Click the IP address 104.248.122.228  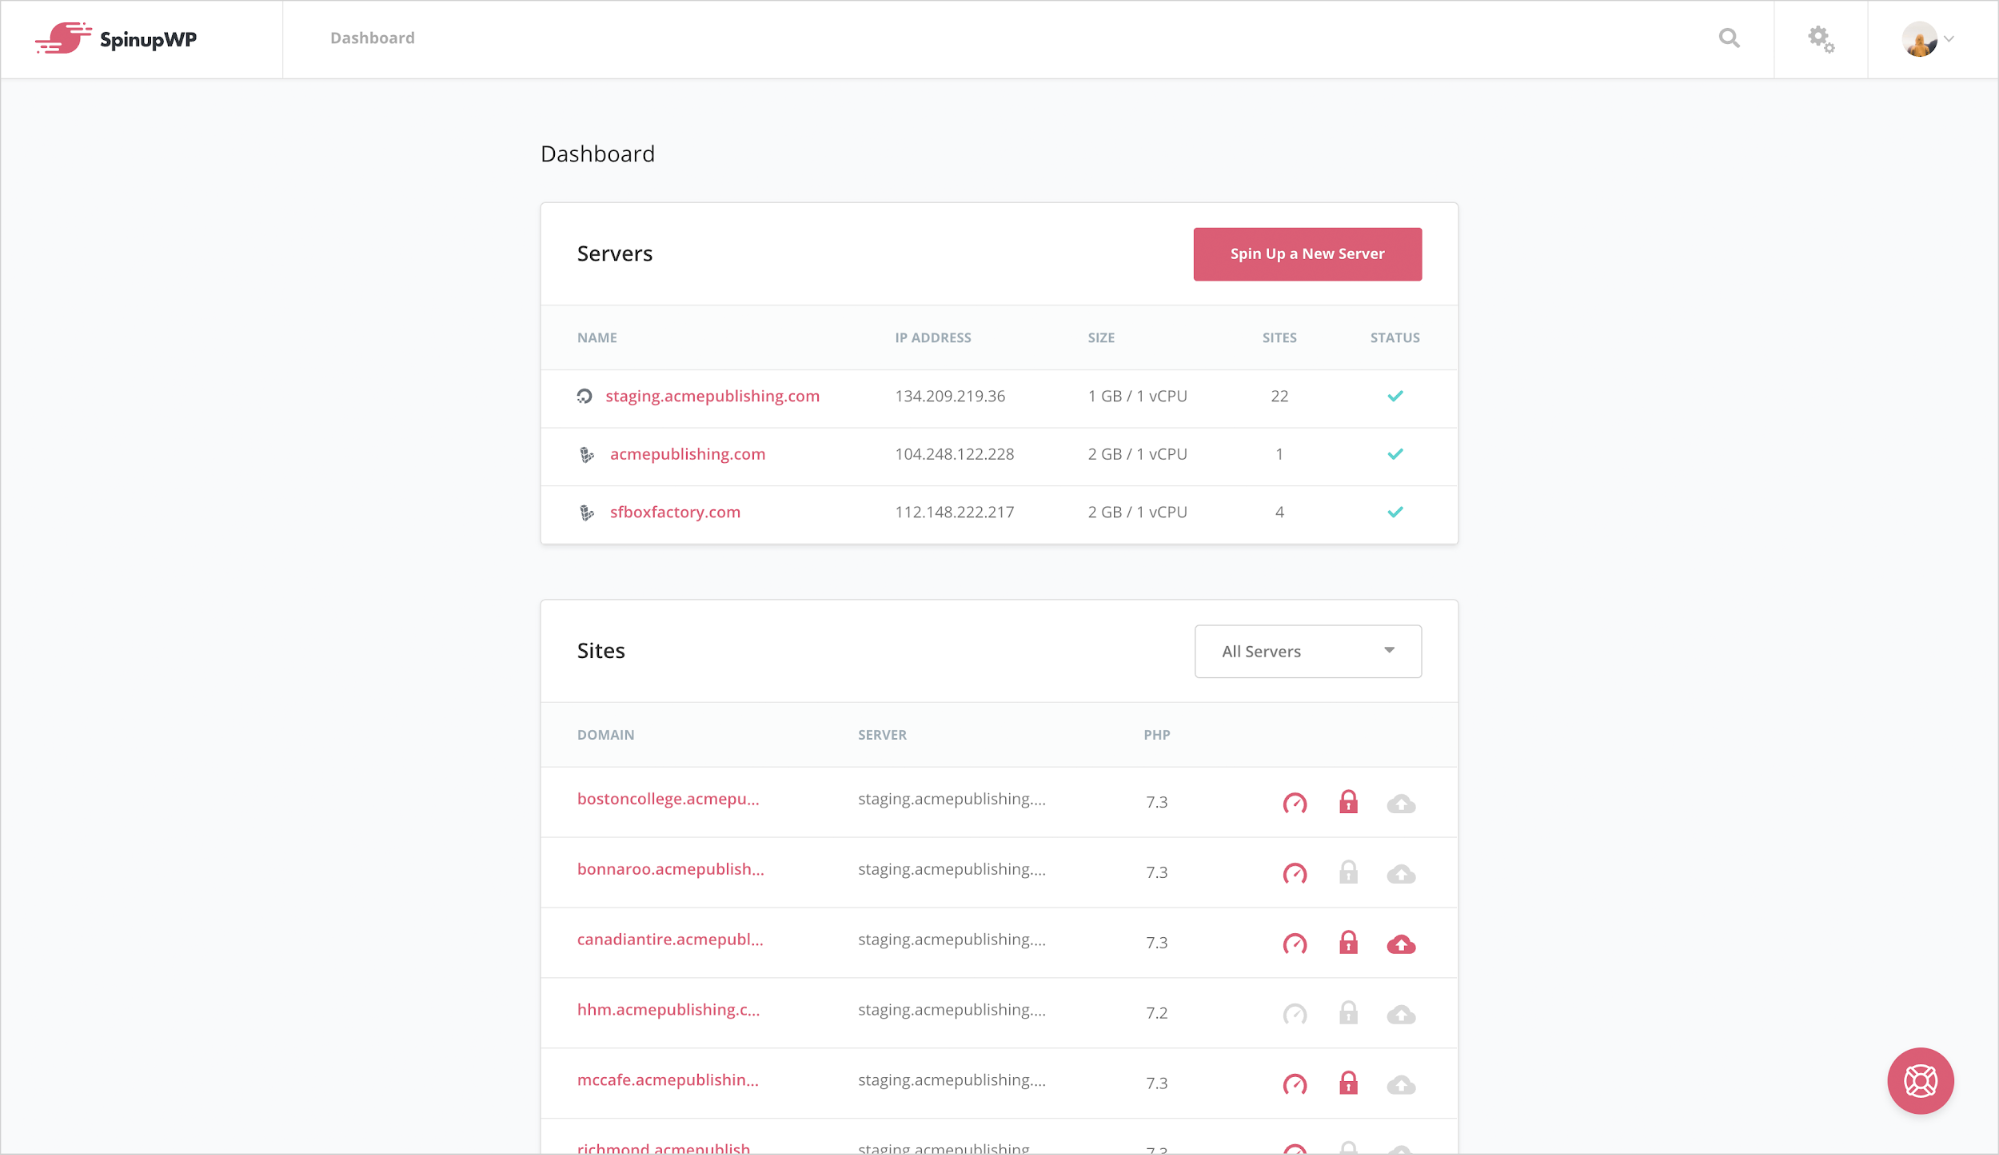tap(954, 454)
